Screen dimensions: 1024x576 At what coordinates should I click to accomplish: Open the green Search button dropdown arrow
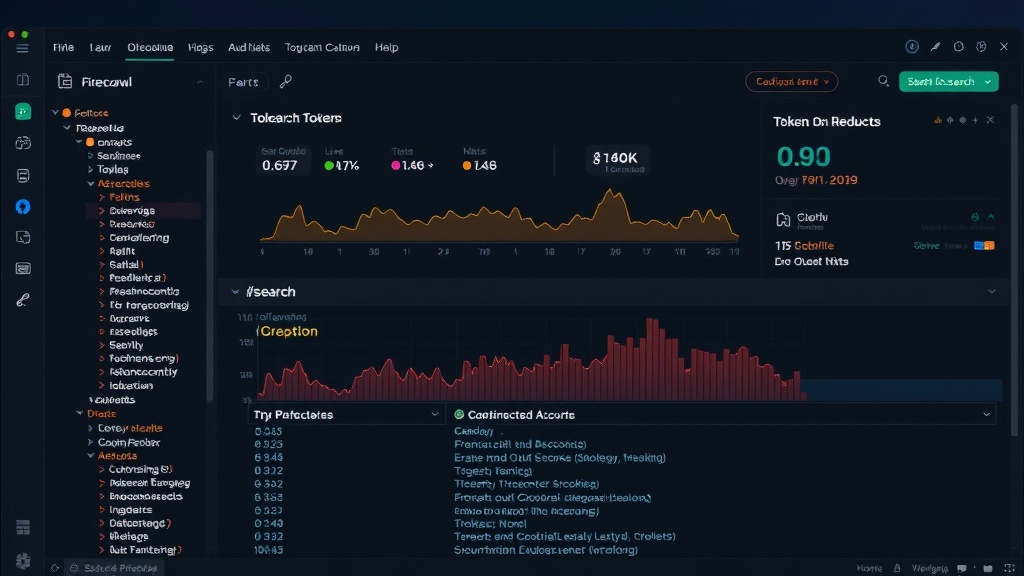(x=988, y=82)
